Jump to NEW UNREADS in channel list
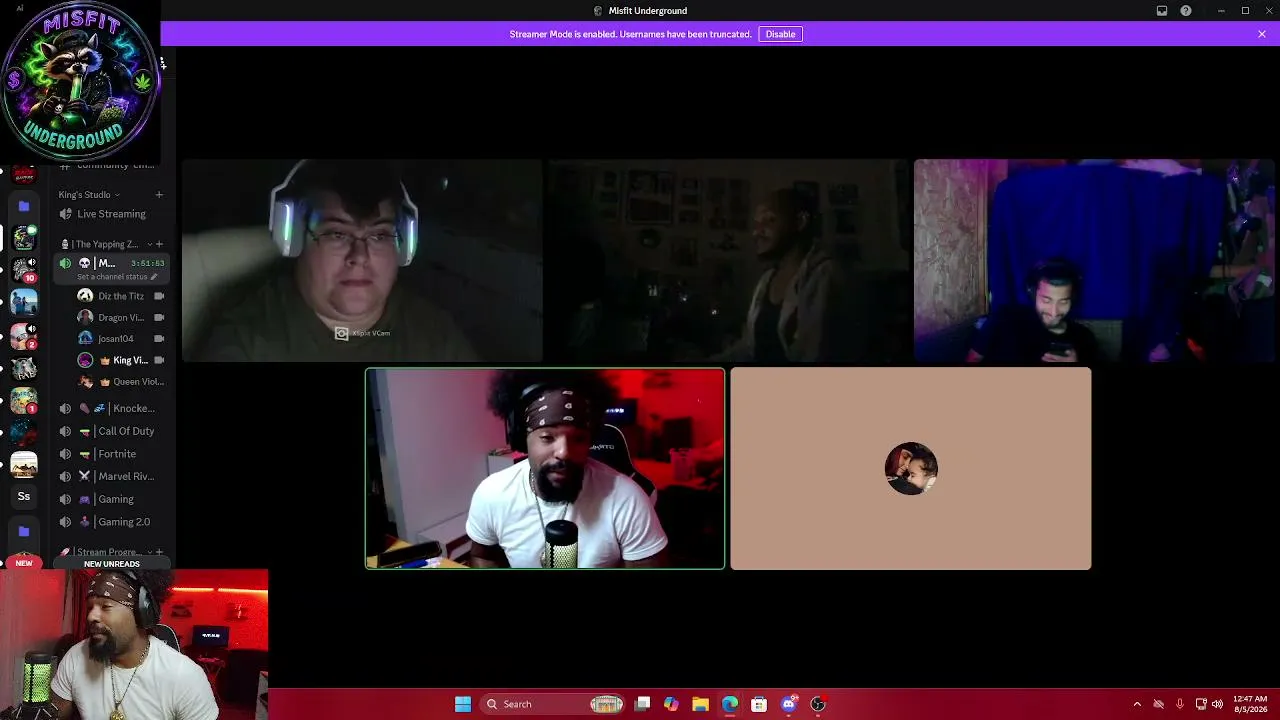The image size is (1280, 720). point(112,564)
